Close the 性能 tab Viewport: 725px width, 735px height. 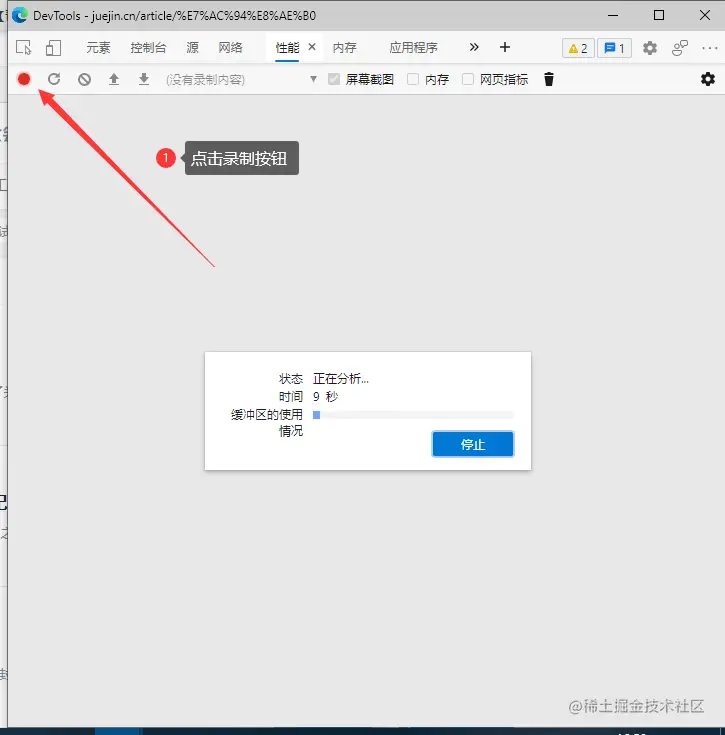coord(312,47)
